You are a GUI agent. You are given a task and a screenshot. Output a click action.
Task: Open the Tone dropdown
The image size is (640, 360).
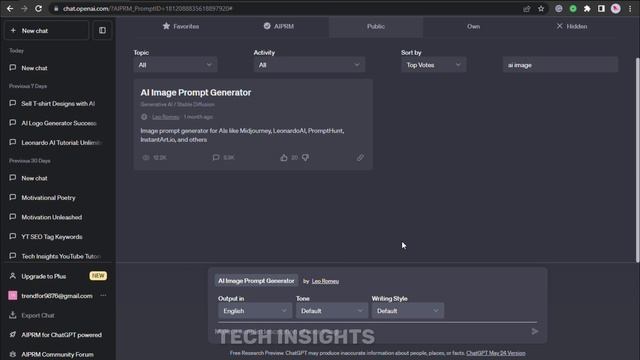331,311
